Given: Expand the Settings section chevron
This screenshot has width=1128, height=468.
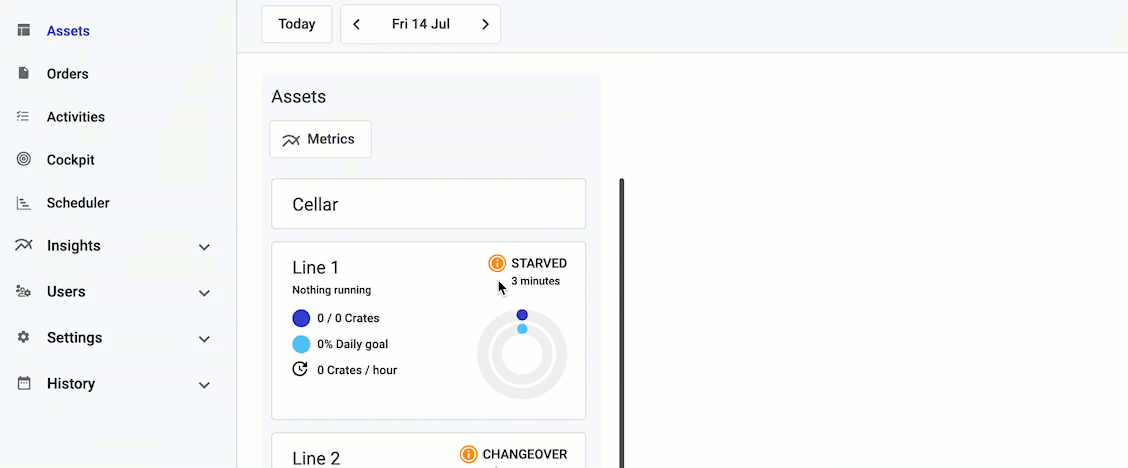Looking at the screenshot, I should (x=204, y=339).
